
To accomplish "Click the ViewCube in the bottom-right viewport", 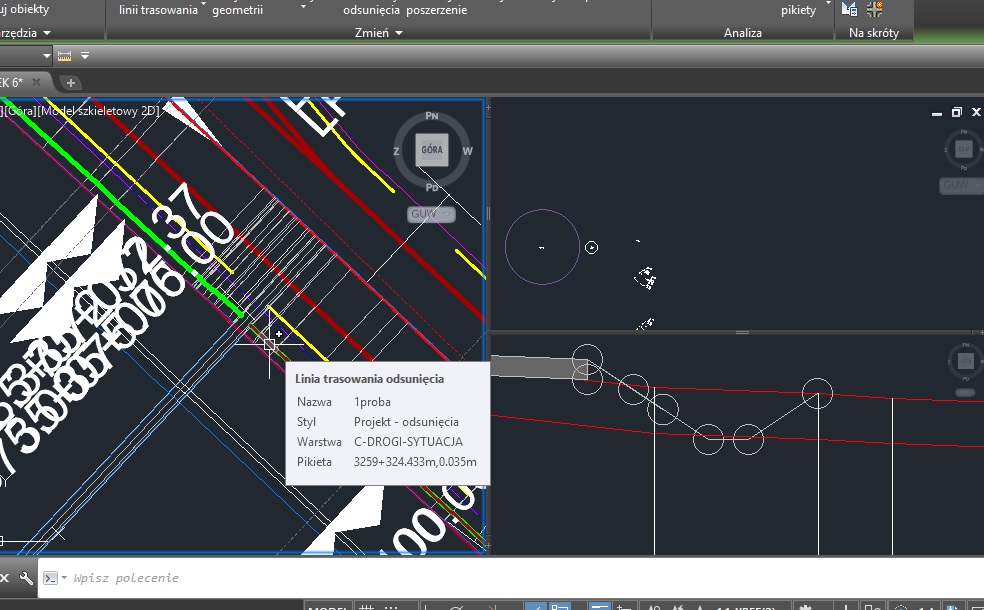I will pyautogui.click(x=965, y=361).
